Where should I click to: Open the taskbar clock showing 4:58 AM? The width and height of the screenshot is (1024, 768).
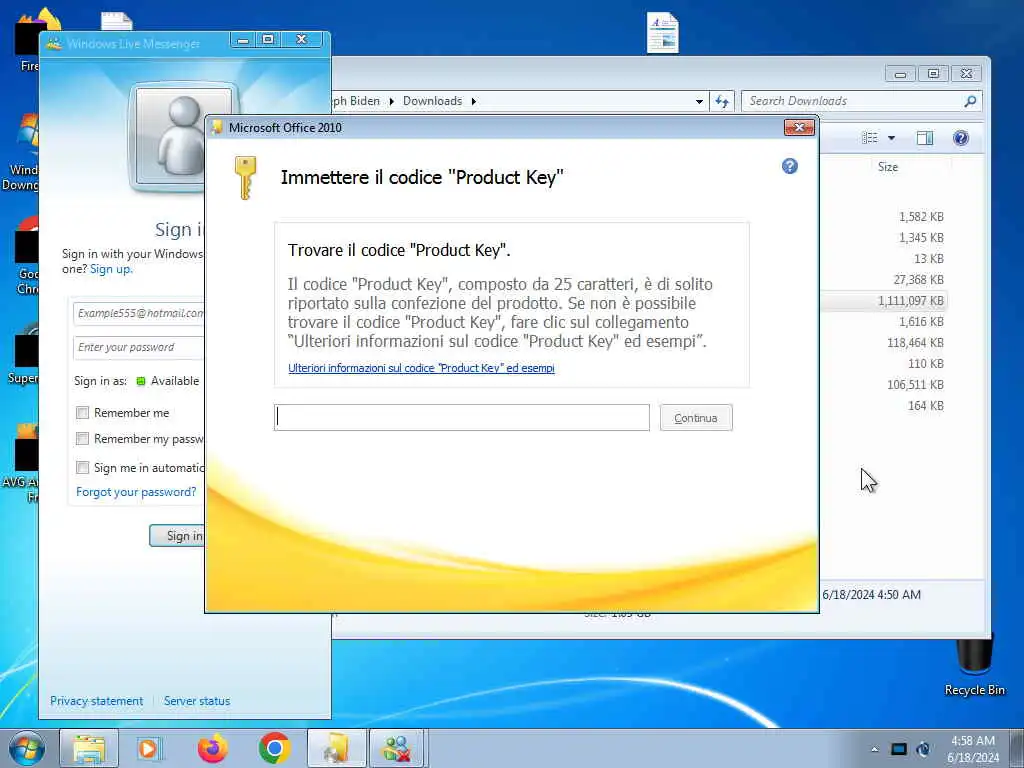(973, 749)
